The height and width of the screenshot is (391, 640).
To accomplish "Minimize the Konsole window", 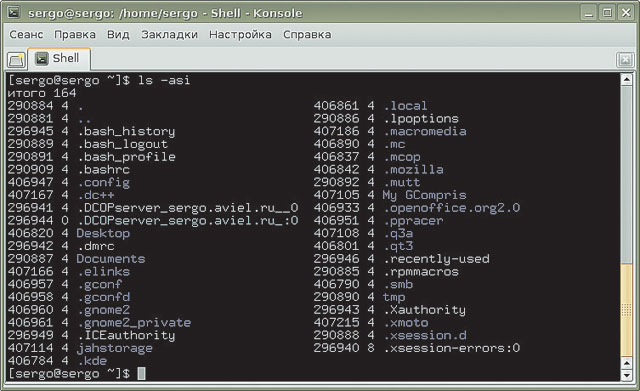I will coord(588,13).
